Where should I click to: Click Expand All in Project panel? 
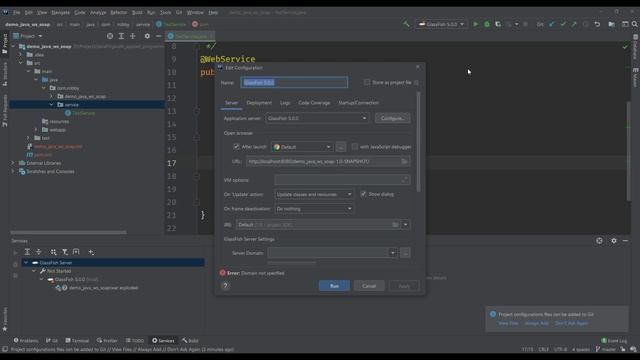(x=121, y=36)
